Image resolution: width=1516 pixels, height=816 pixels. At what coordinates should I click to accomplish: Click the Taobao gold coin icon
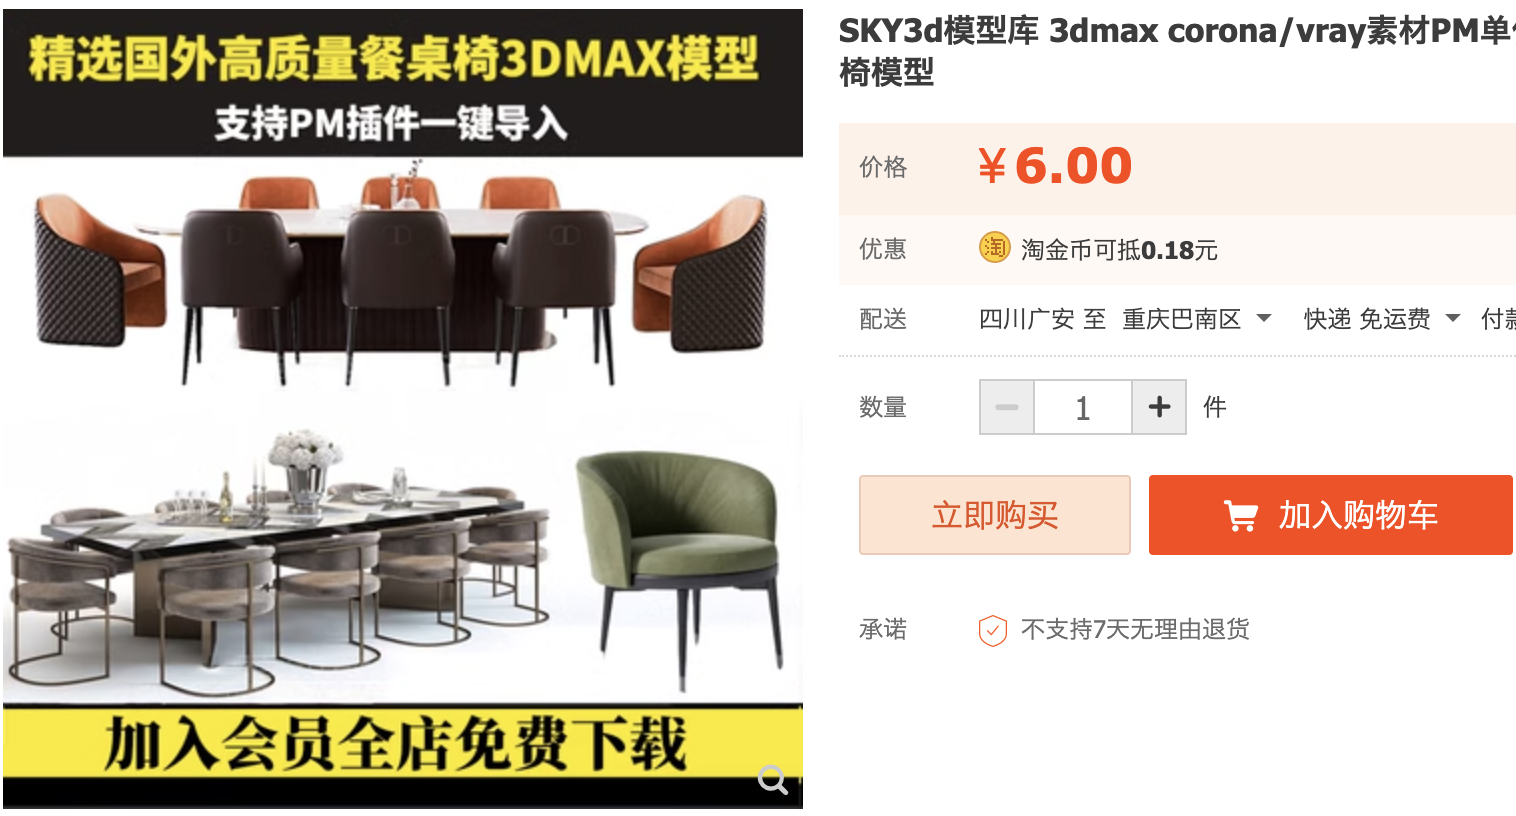point(994,247)
